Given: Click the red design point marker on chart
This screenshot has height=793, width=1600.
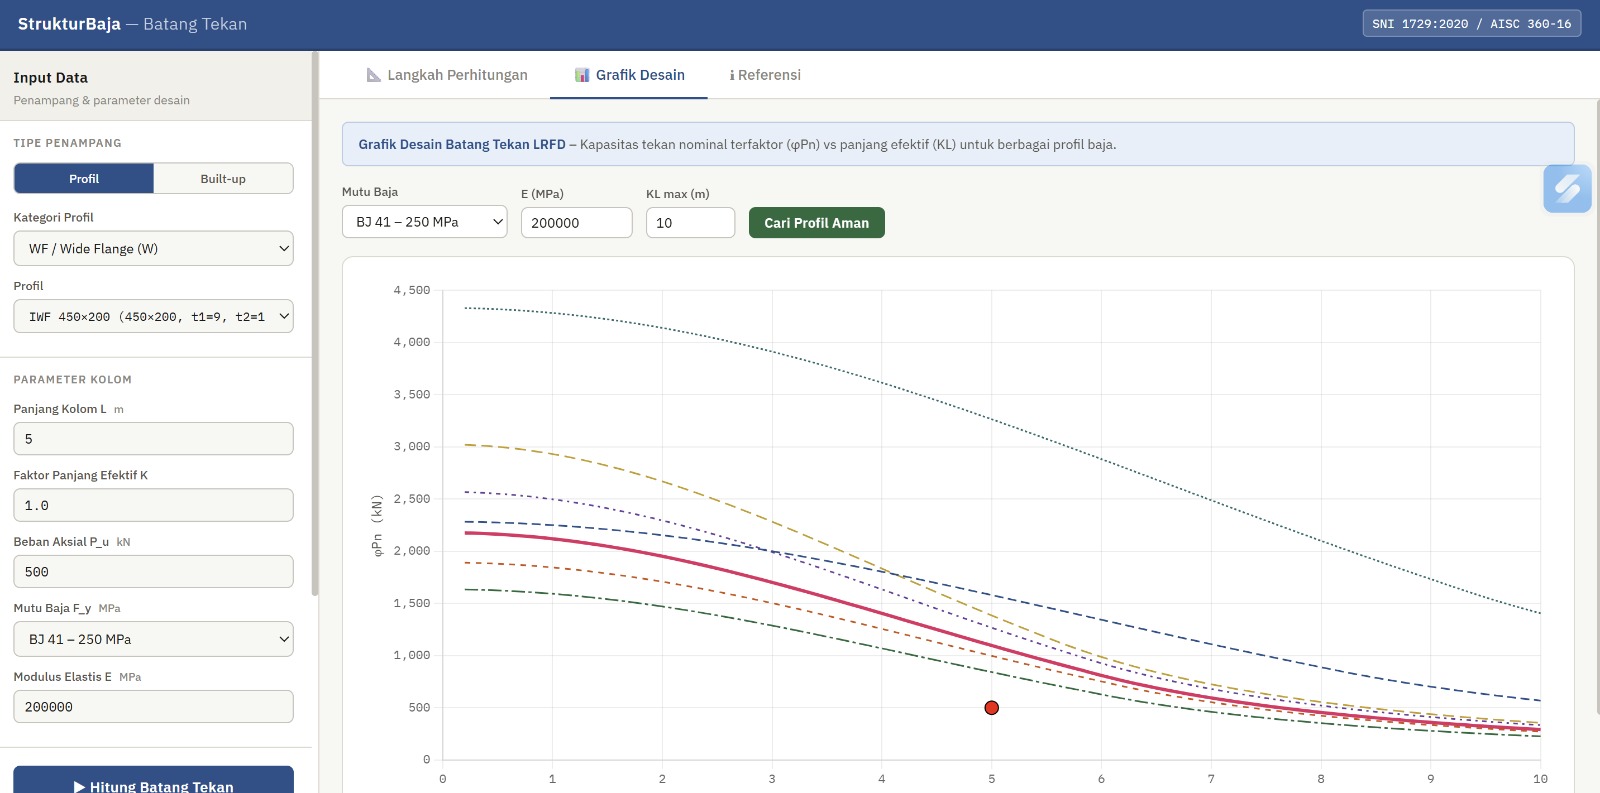Looking at the screenshot, I should coord(991,708).
